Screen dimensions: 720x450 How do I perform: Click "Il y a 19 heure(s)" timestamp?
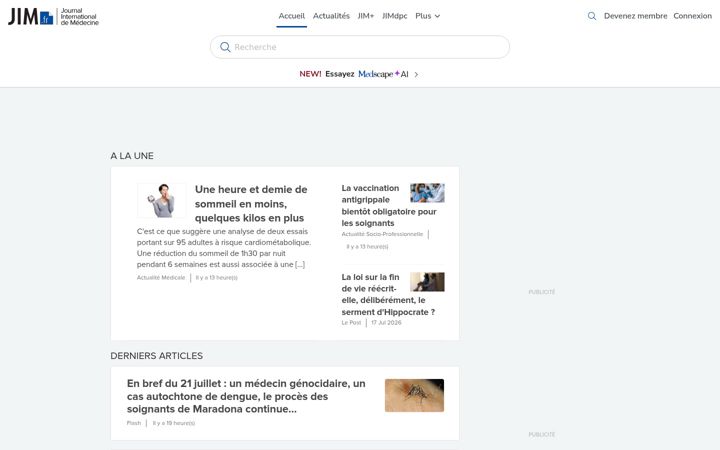[174, 423]
